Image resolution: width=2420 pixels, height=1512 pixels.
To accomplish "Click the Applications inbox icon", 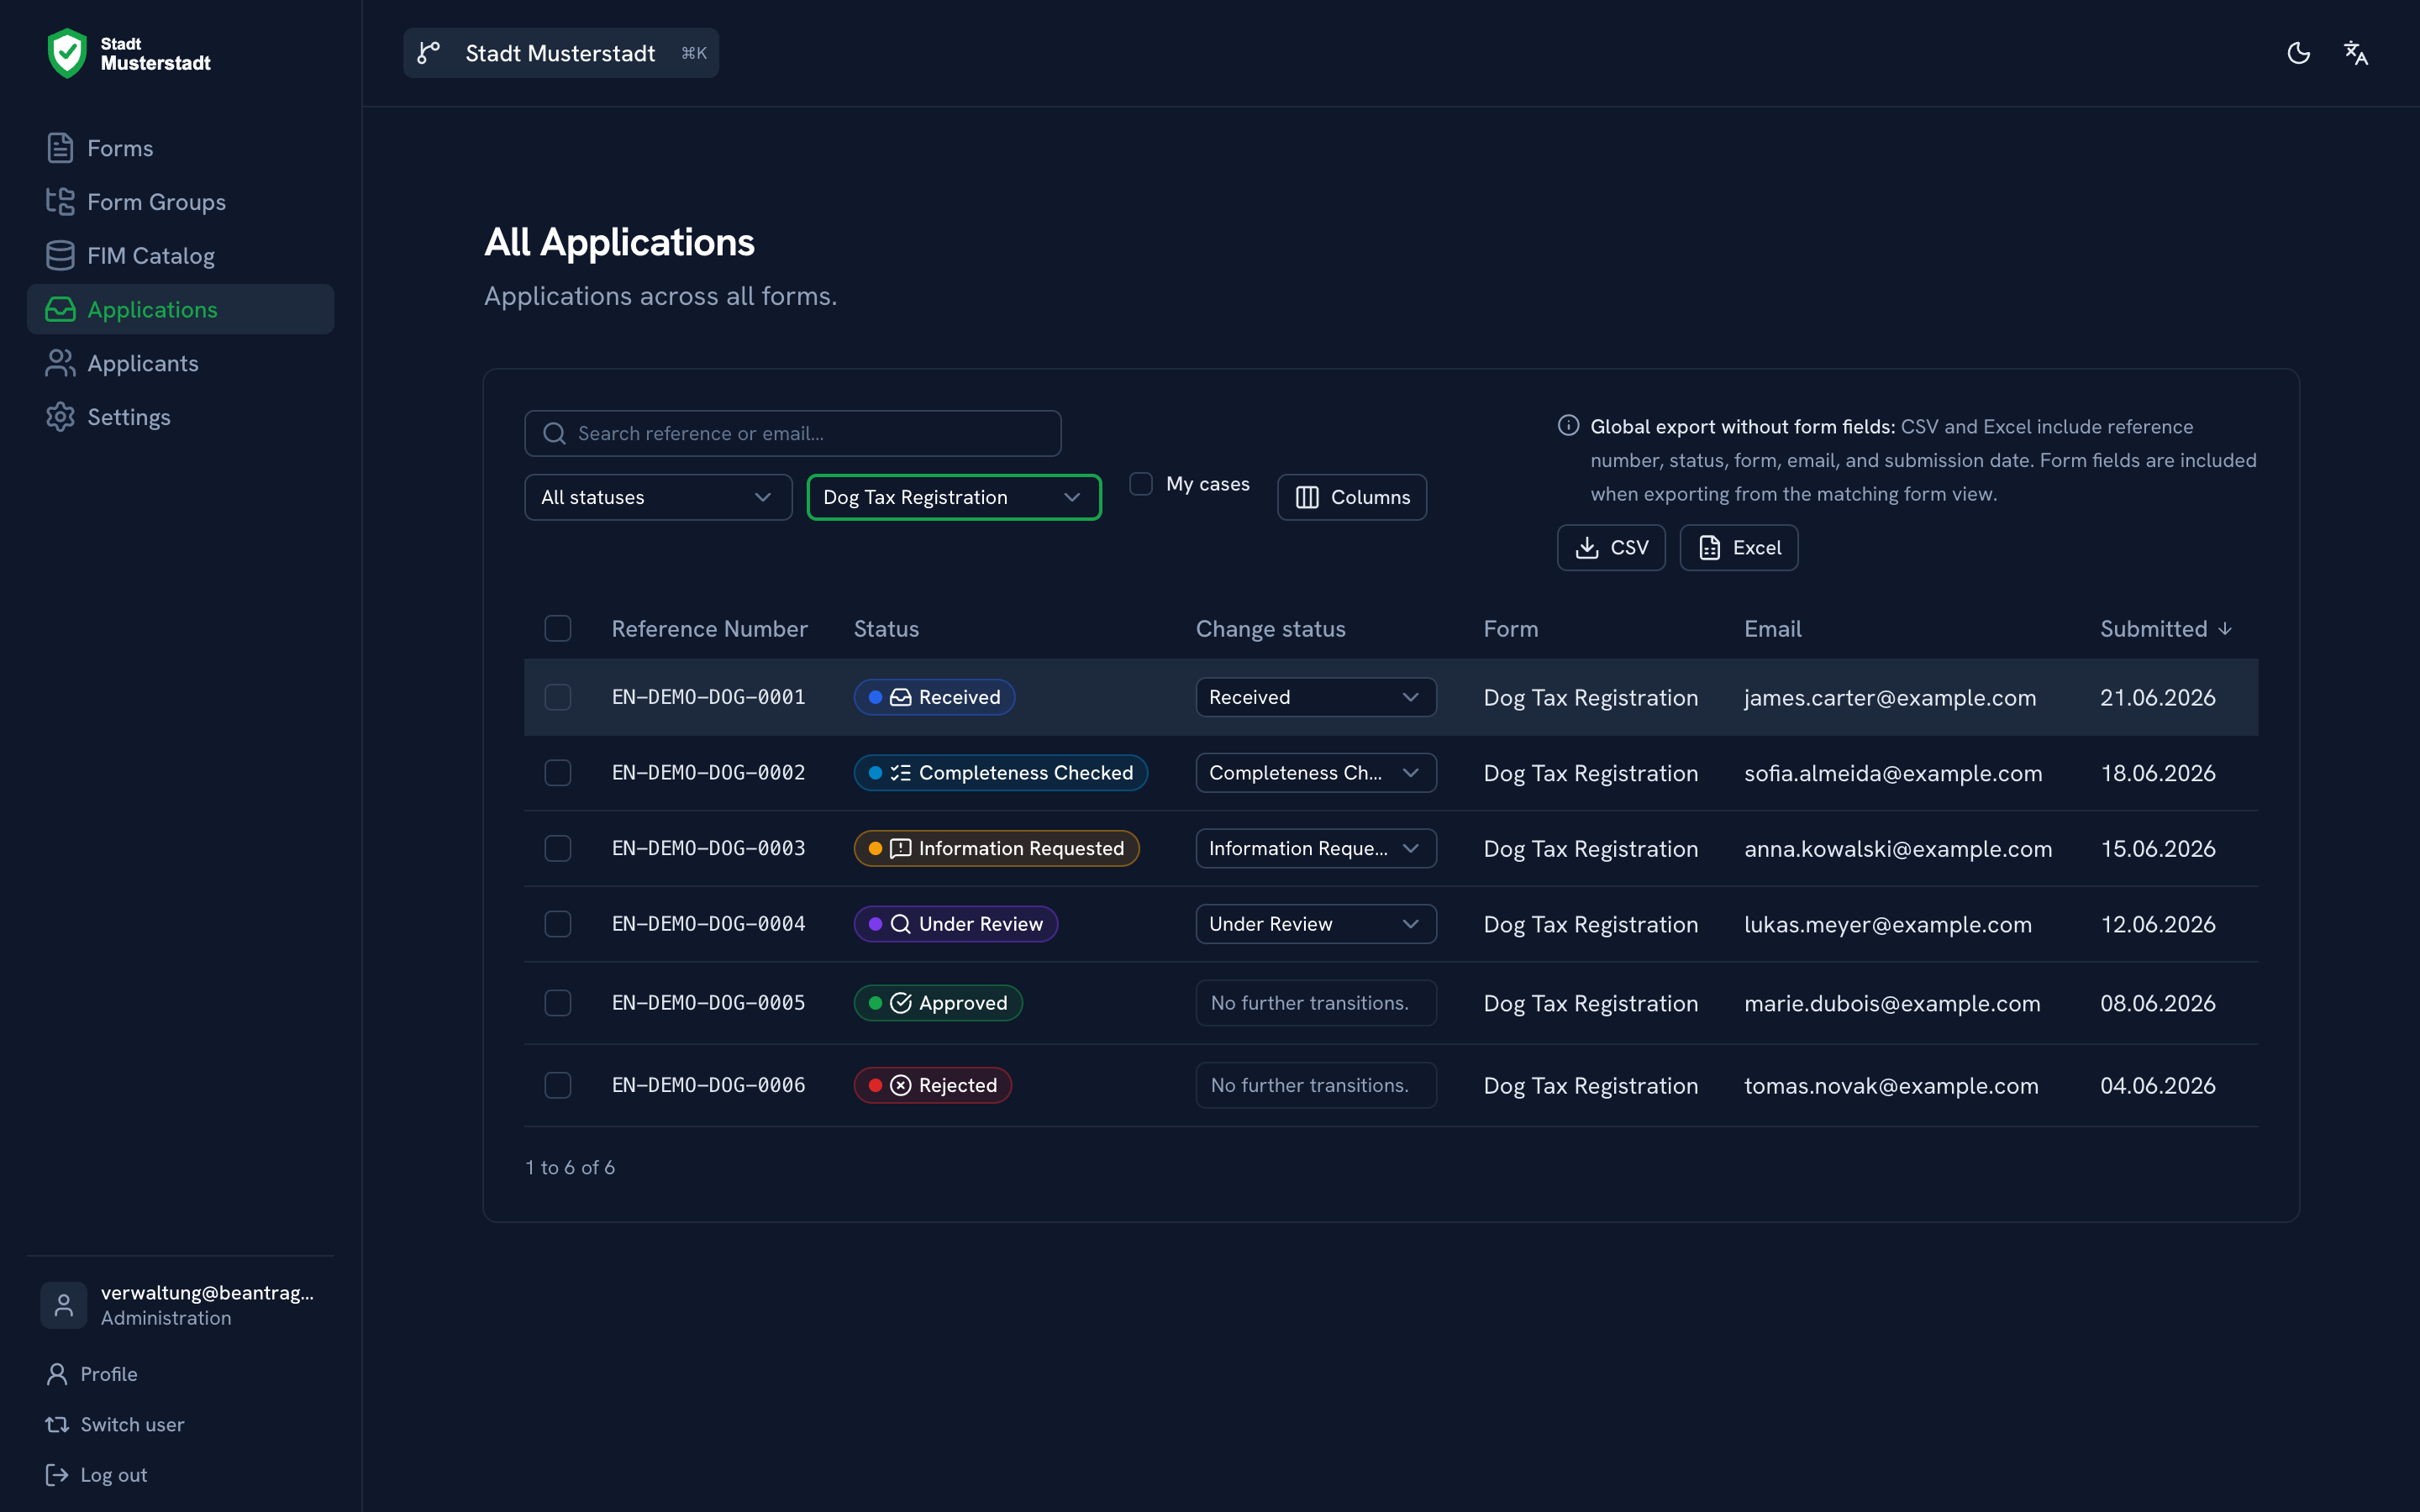I will pyautogui.click(x=60, y=310).
